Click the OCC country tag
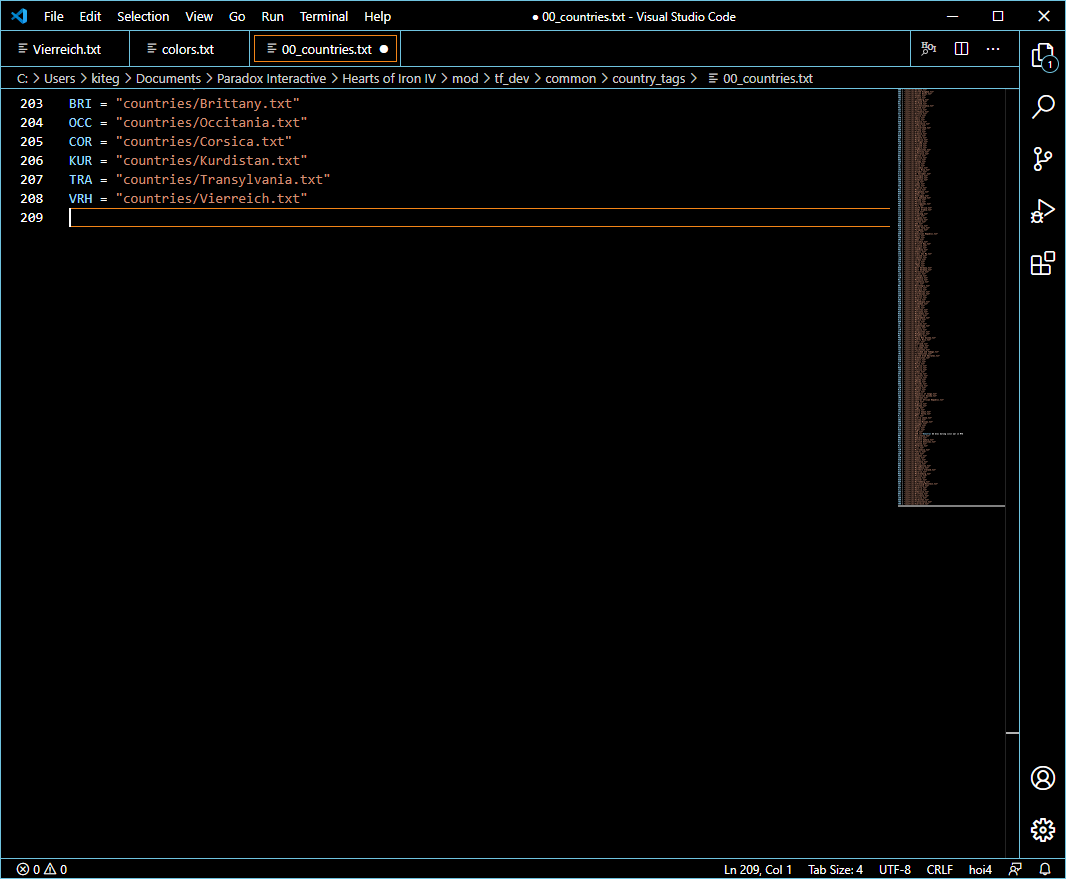 [80, 122]
